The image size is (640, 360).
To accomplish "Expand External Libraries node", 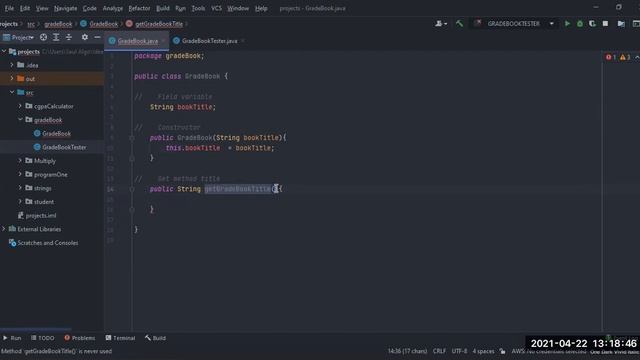I will point(4,229).
